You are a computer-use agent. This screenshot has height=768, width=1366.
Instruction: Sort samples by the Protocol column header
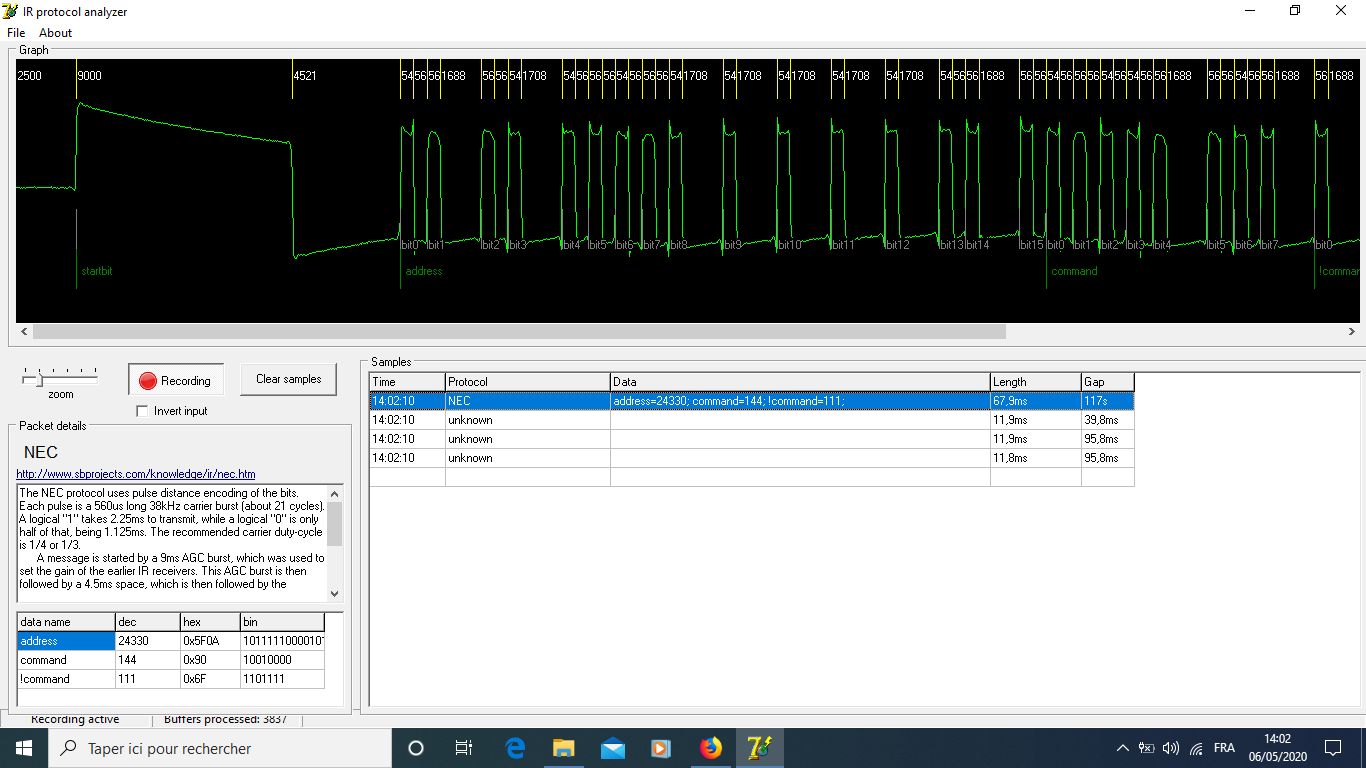point(527,382)
